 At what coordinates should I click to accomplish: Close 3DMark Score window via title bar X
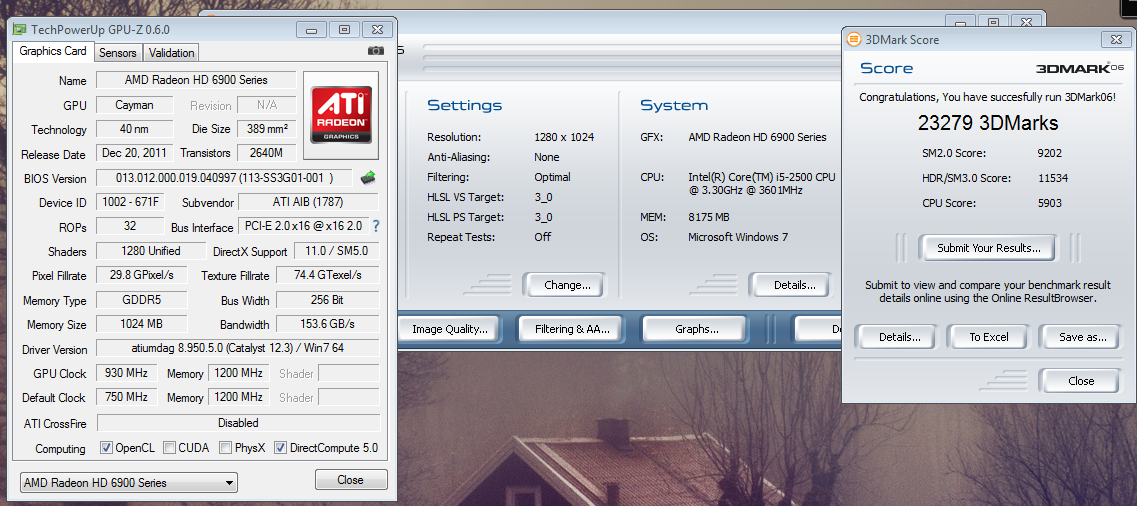coord(1116,40)
